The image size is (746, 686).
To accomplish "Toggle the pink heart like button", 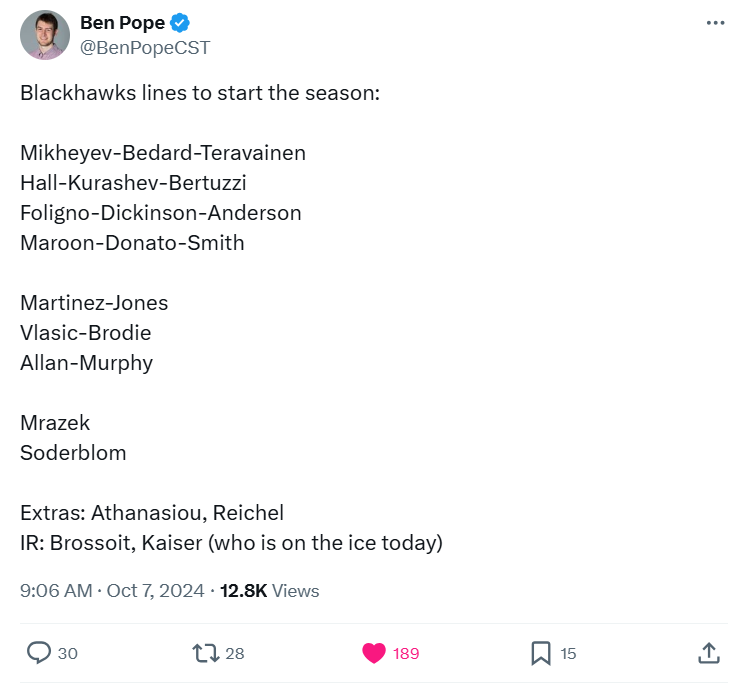I will 374,653.
